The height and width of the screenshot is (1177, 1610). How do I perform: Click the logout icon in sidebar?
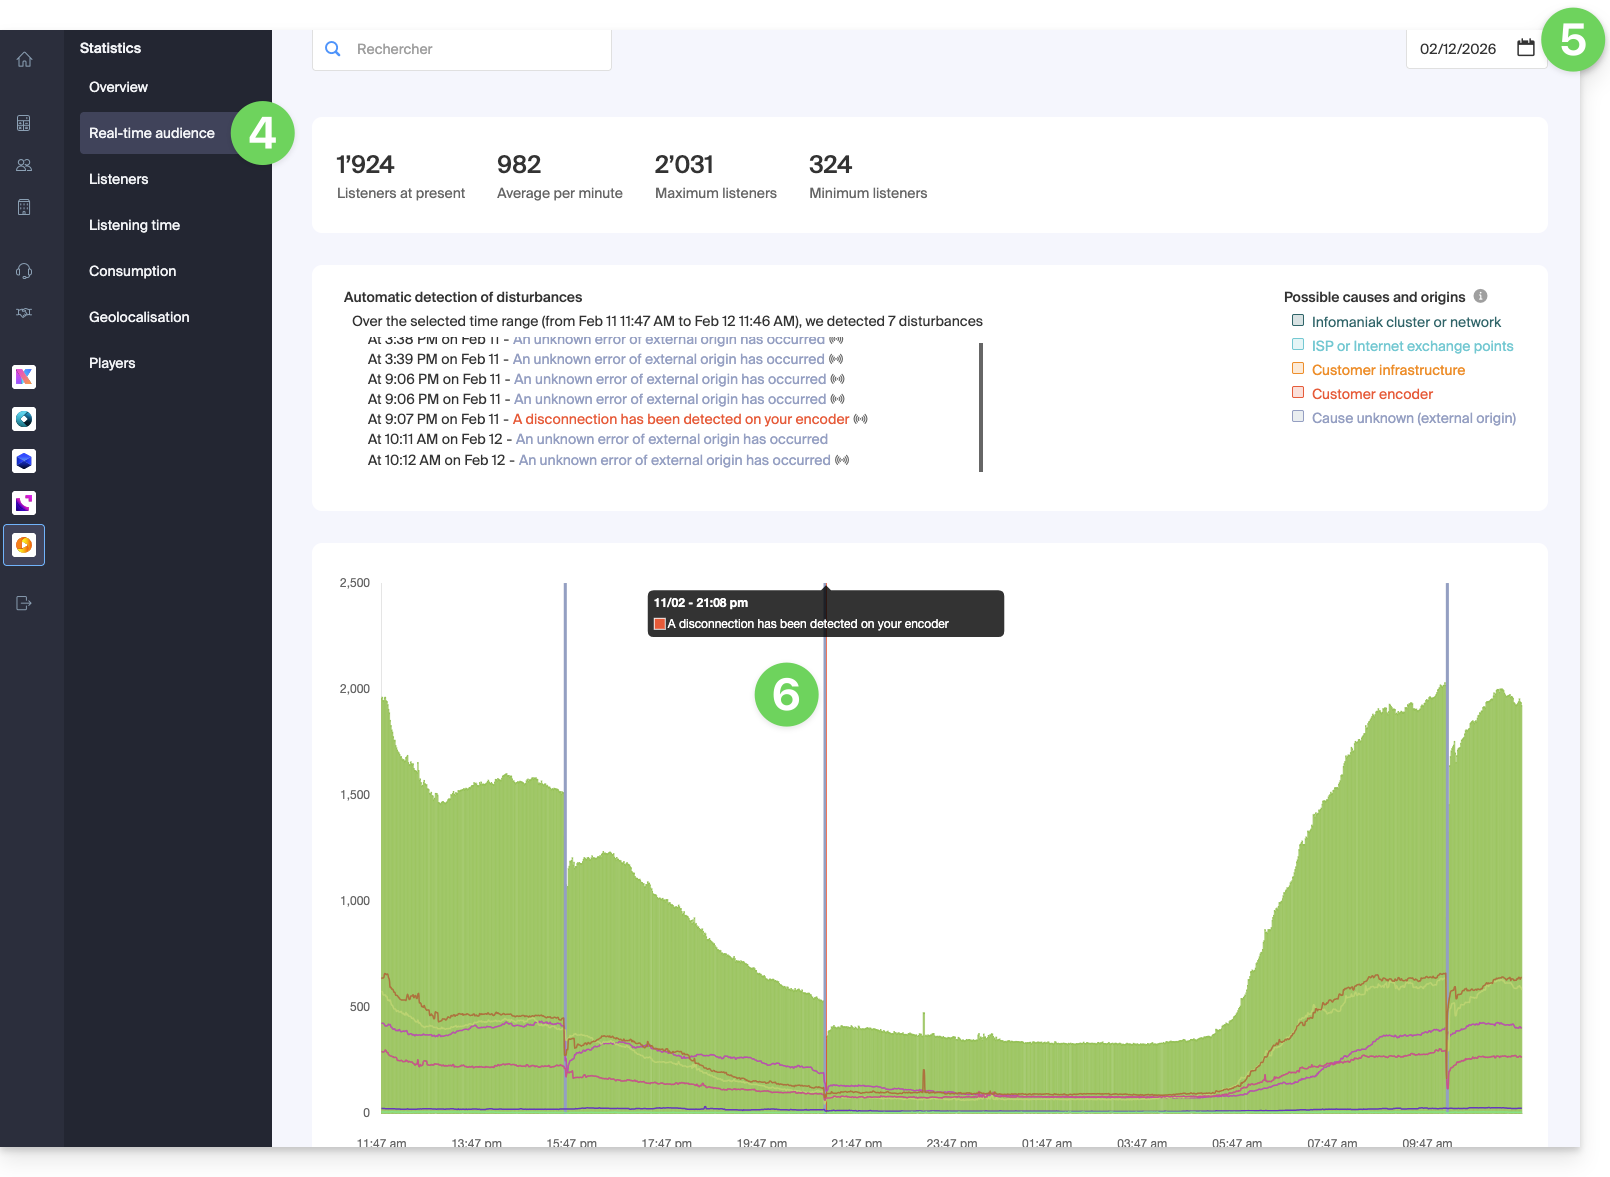tap(24, 603)
